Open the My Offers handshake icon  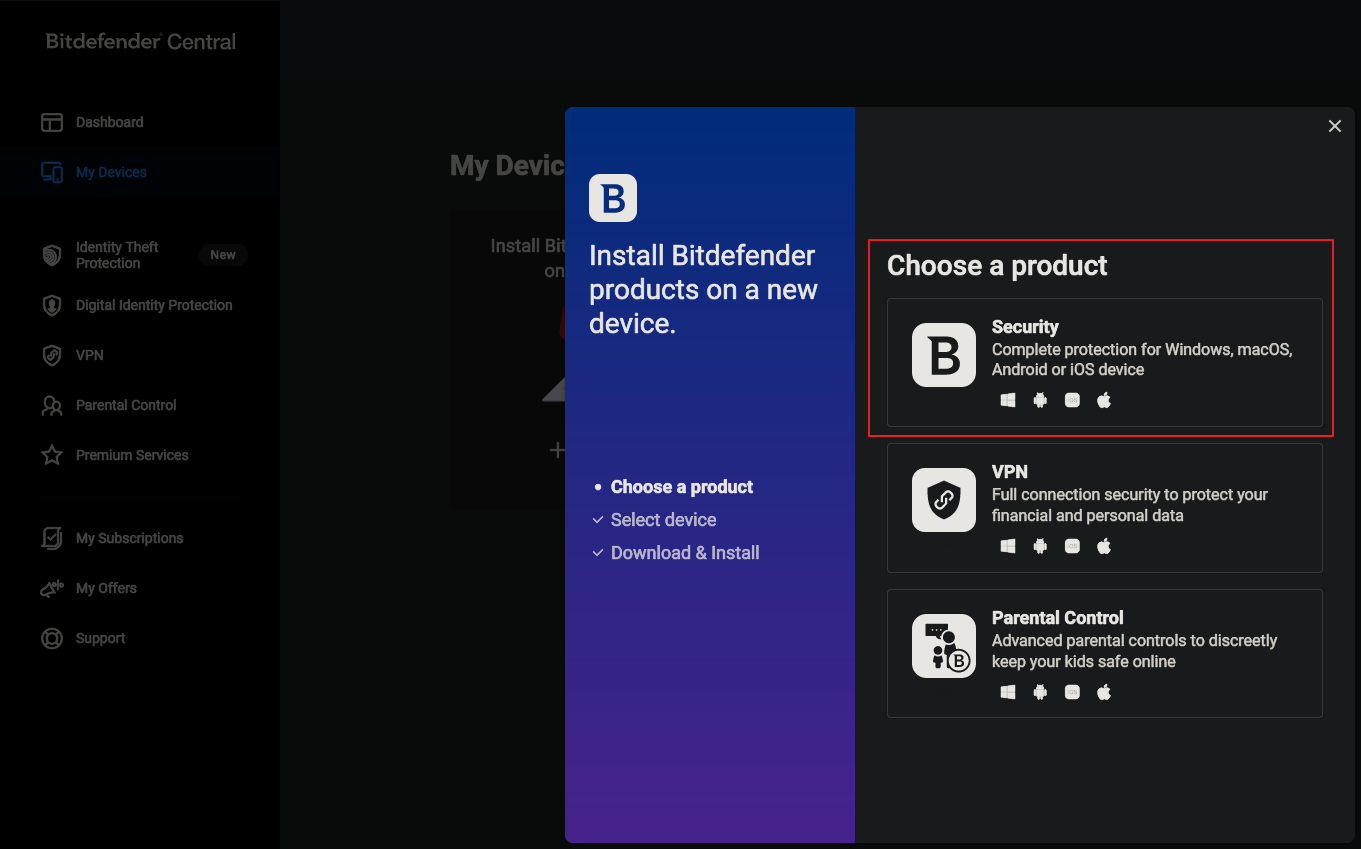click(52, 588)
